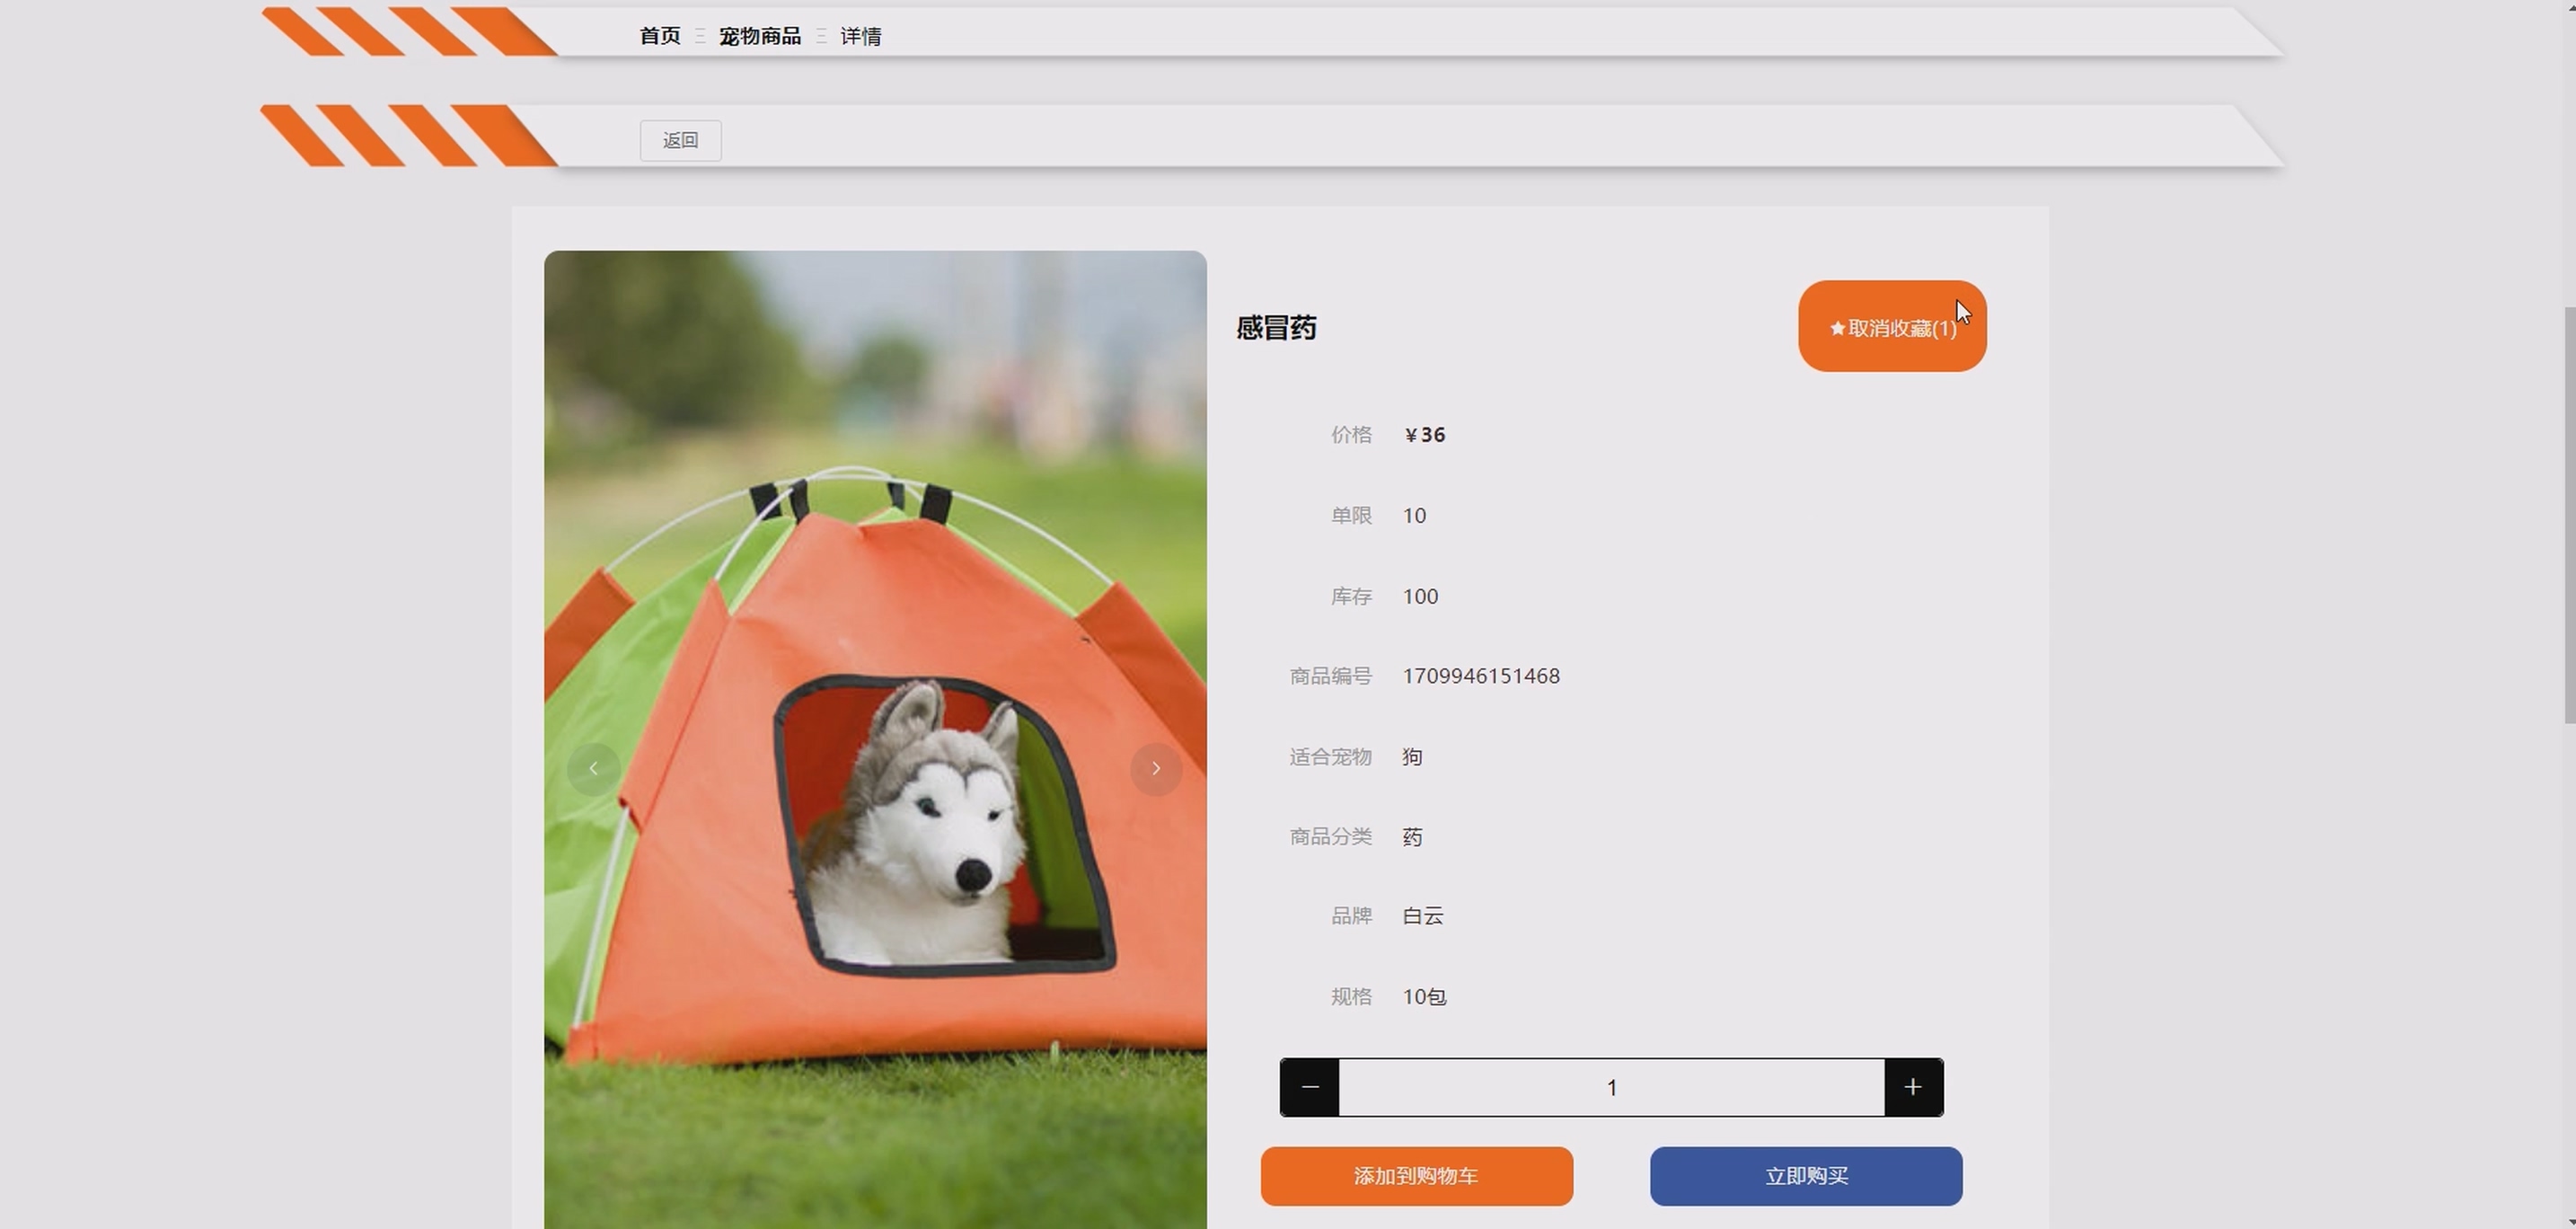
Task: Click the specification value 10包
Action: click(x=1424, y=997)
